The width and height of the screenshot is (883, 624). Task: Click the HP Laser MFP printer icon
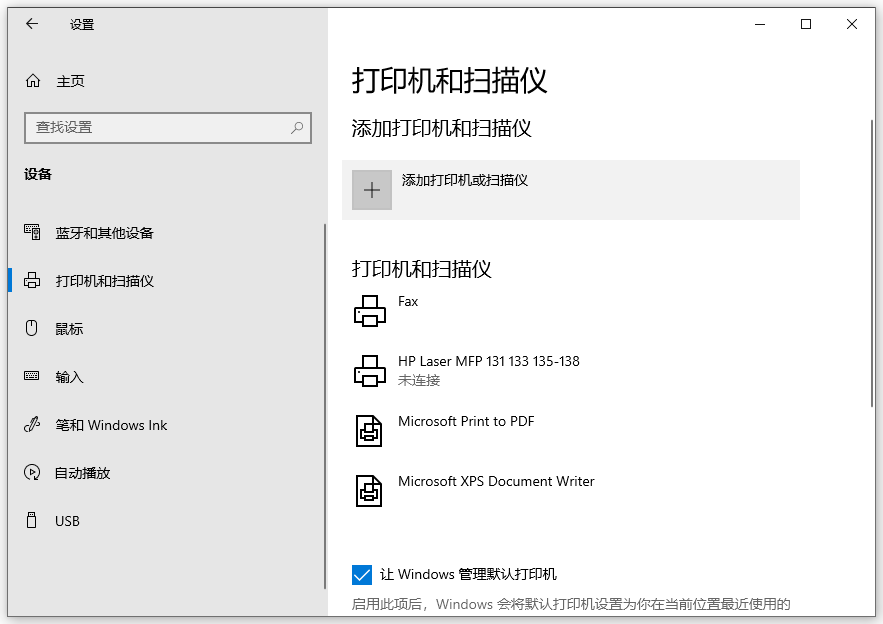click(x=370, y=371)
